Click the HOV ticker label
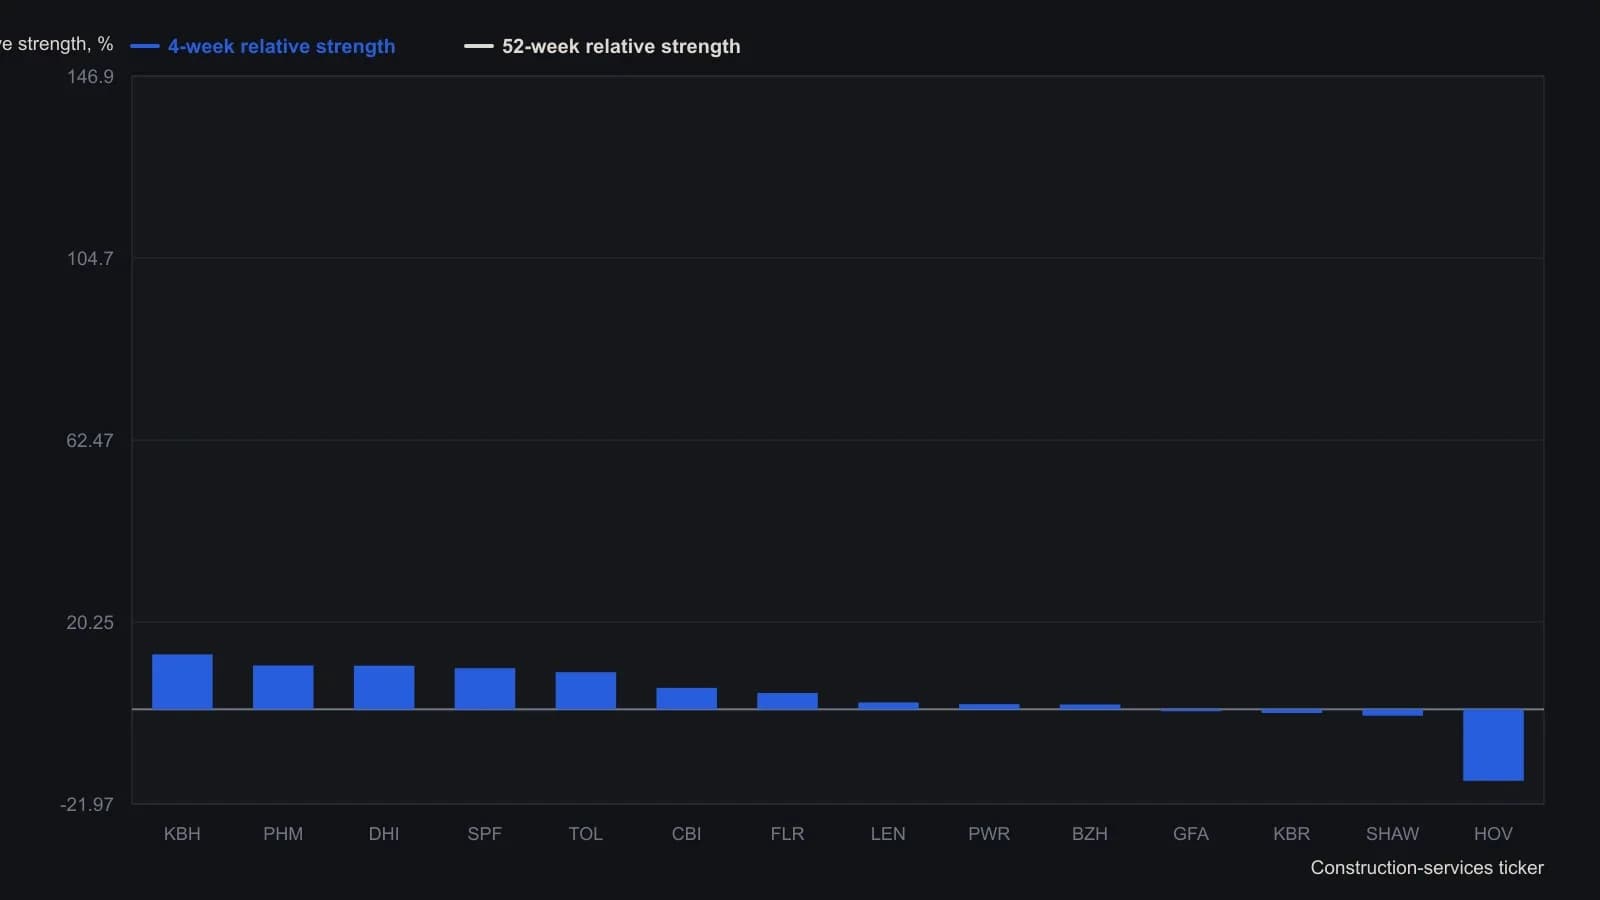The height and width of the screenshot is (900, 1600). 1493,834
